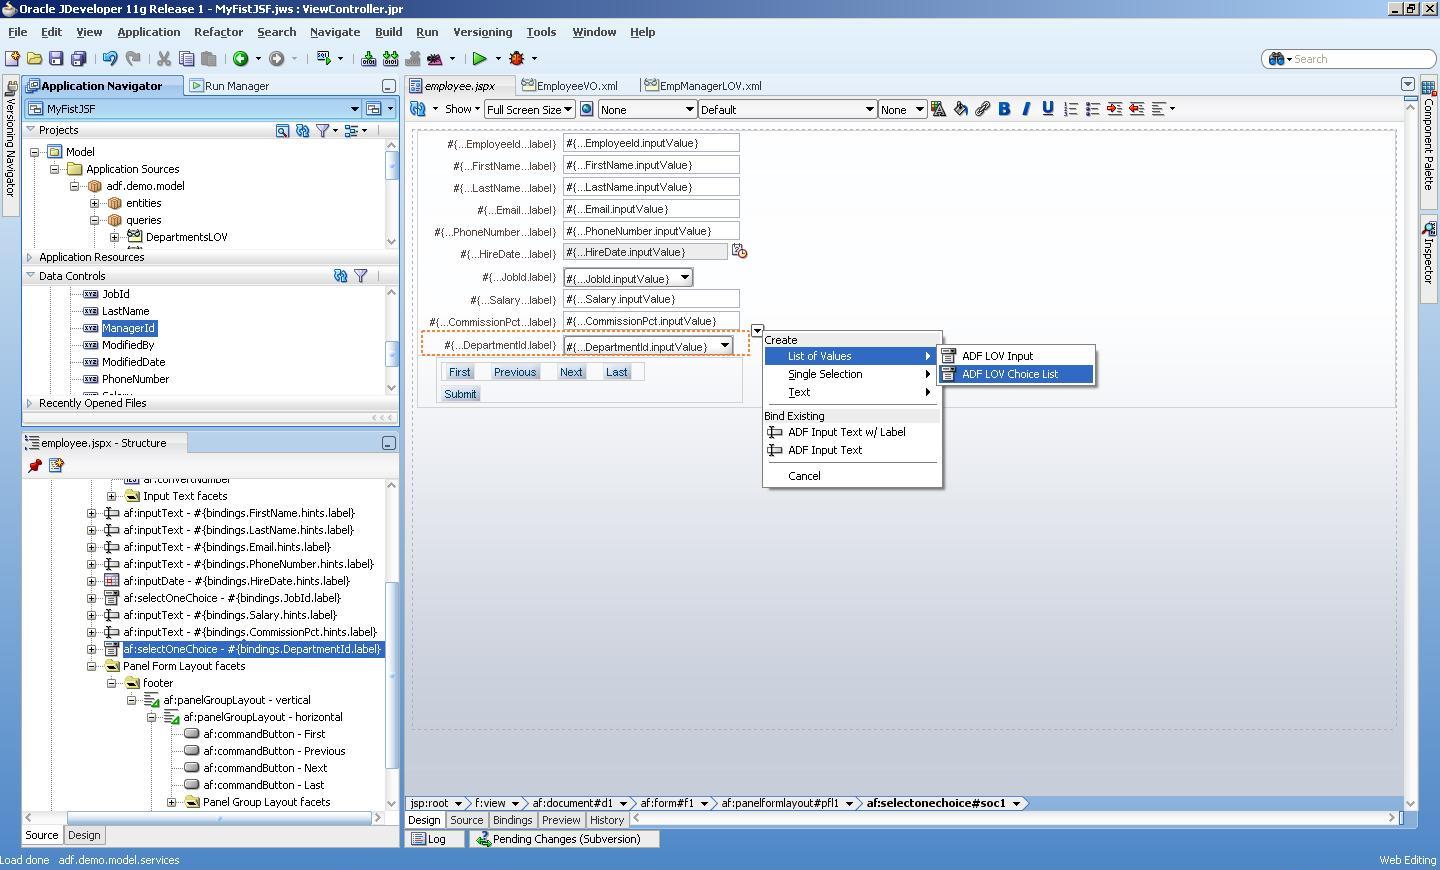Click the Submit button in the form preview
This screenshot has width=1440, height=870.
click(x=460, y=393)
